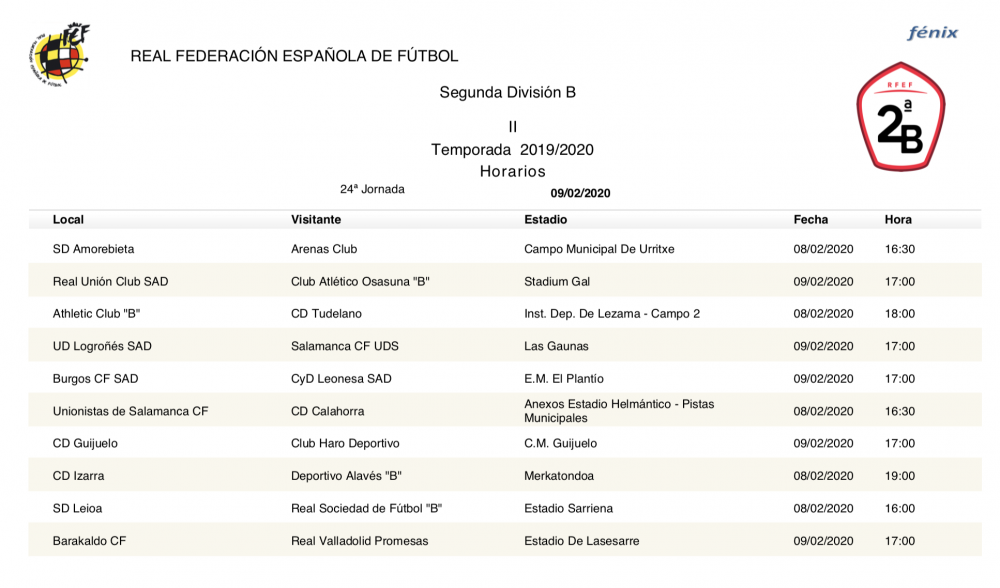
Task: Click Real Unión Club SAD row
Action: [110, 282]
